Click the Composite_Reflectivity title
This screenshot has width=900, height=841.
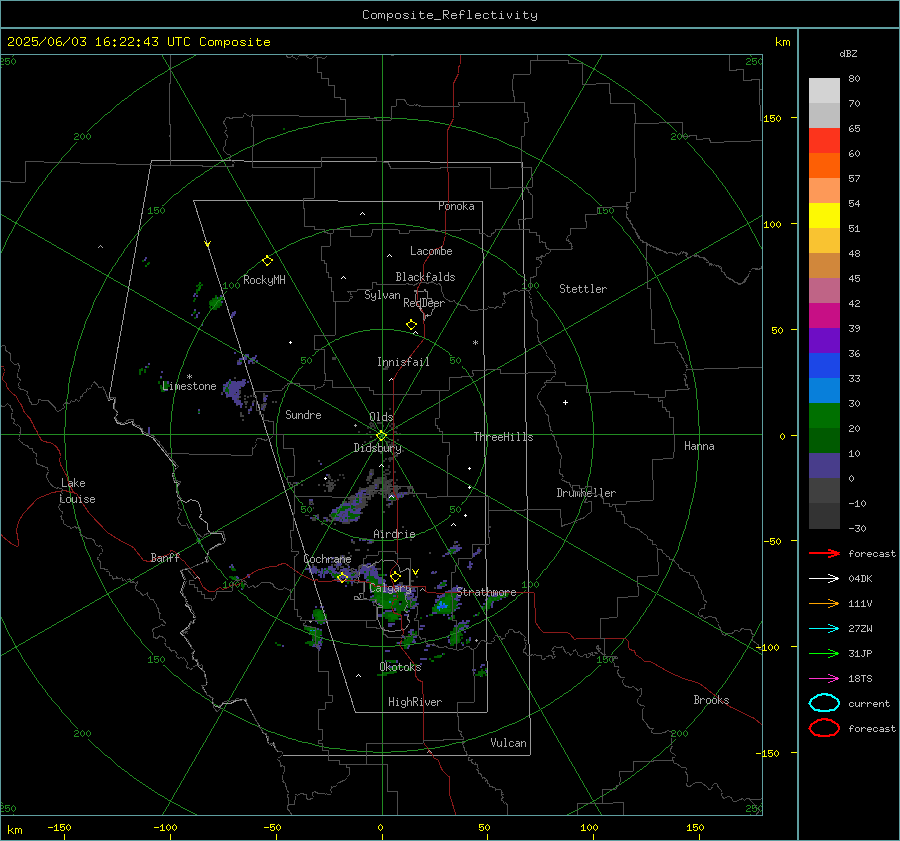click(x=450, y=15)
